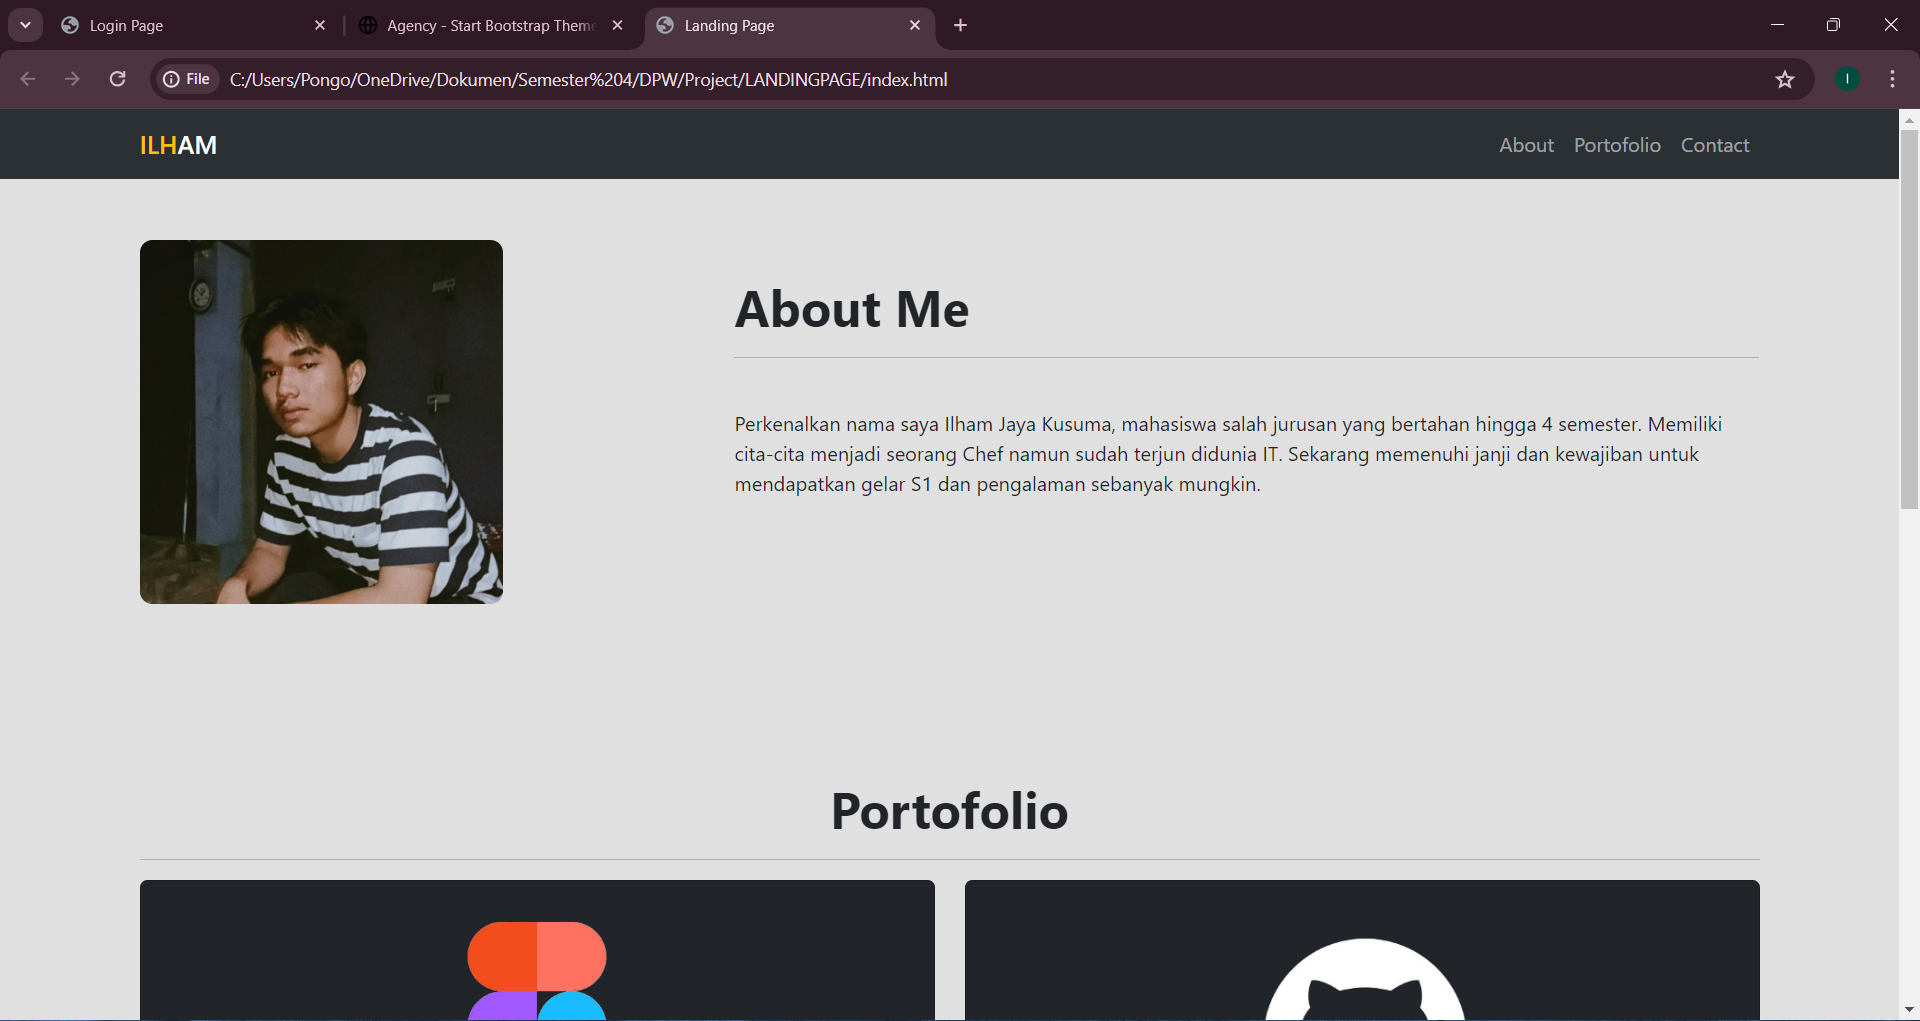Expand the tab search dropdown arrow

tap(25, 25)
